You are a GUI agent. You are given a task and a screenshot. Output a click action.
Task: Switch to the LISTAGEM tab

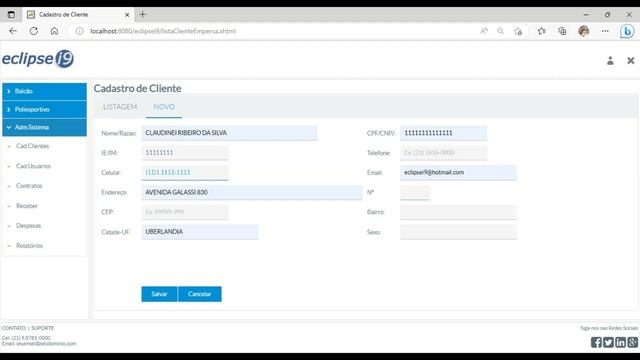coord(120,107)
